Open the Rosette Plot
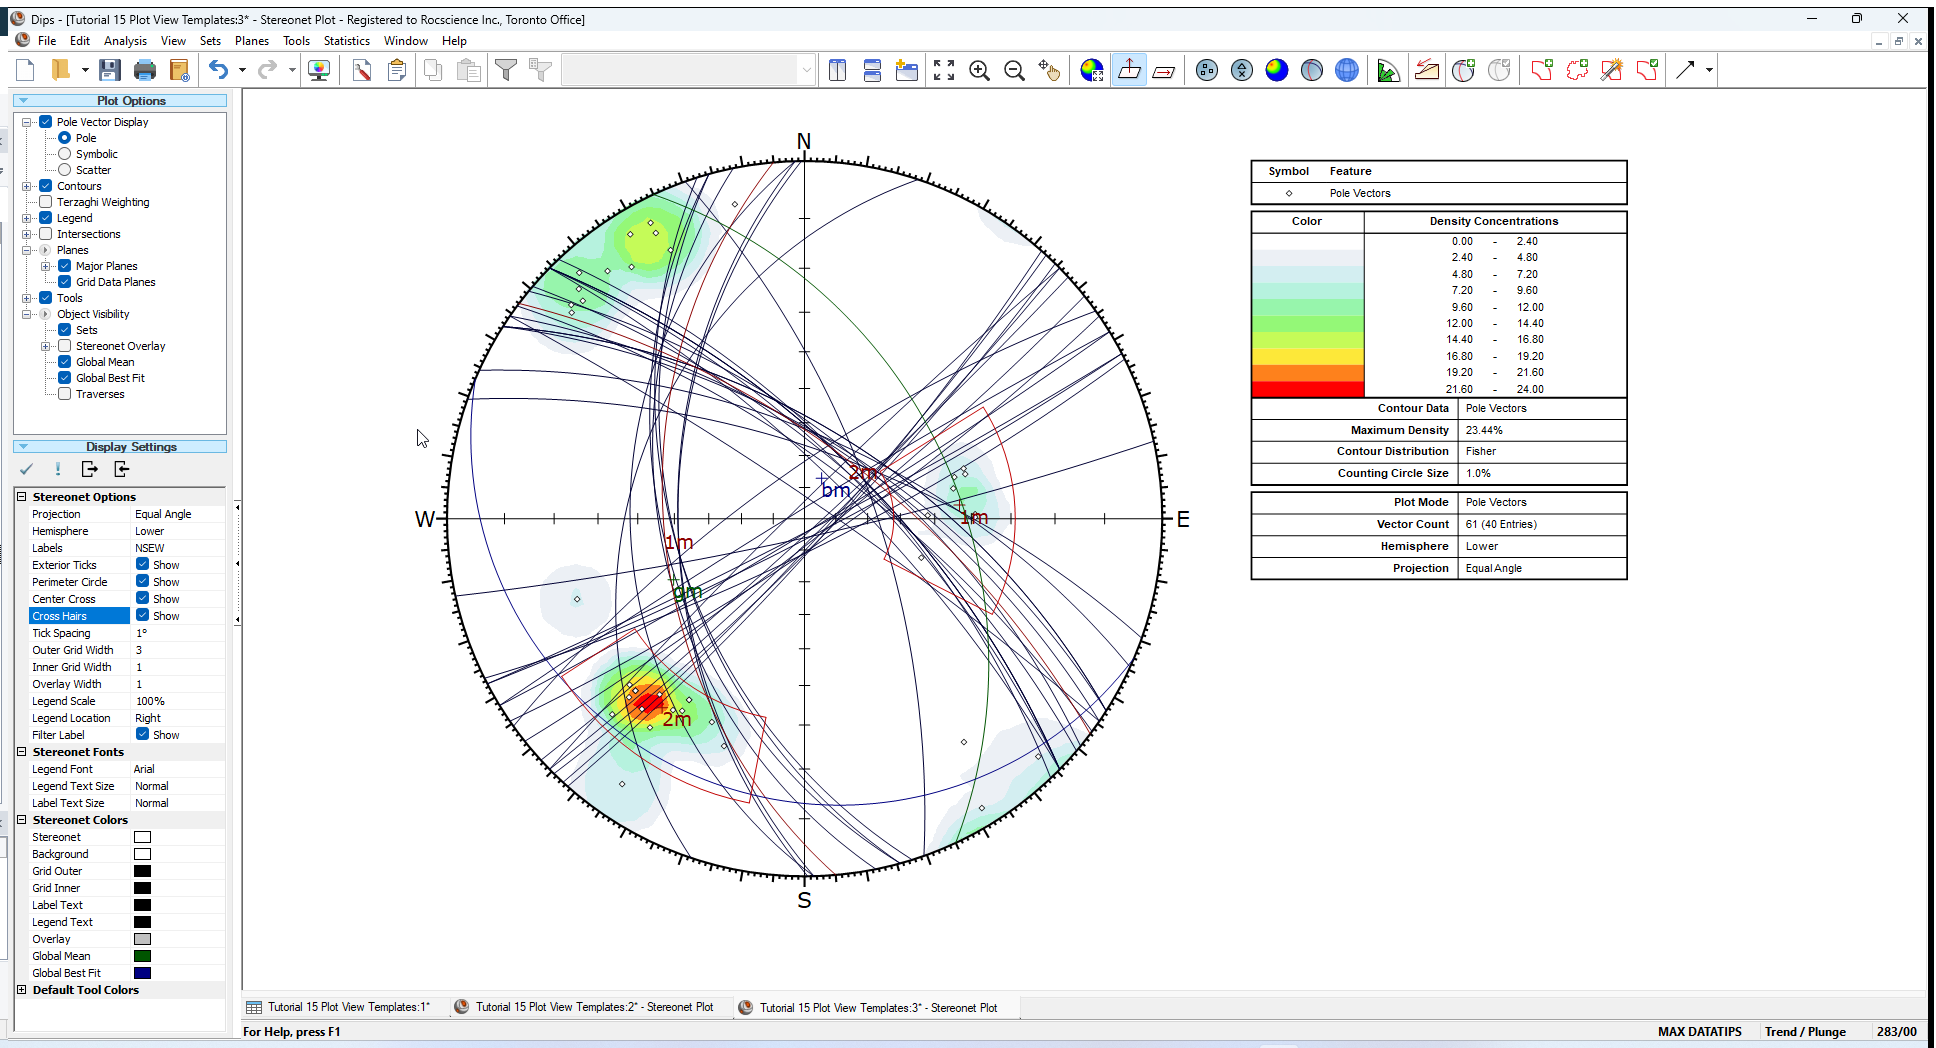The height and width of the screenshot is (1048, 1936). point(1388,70)
